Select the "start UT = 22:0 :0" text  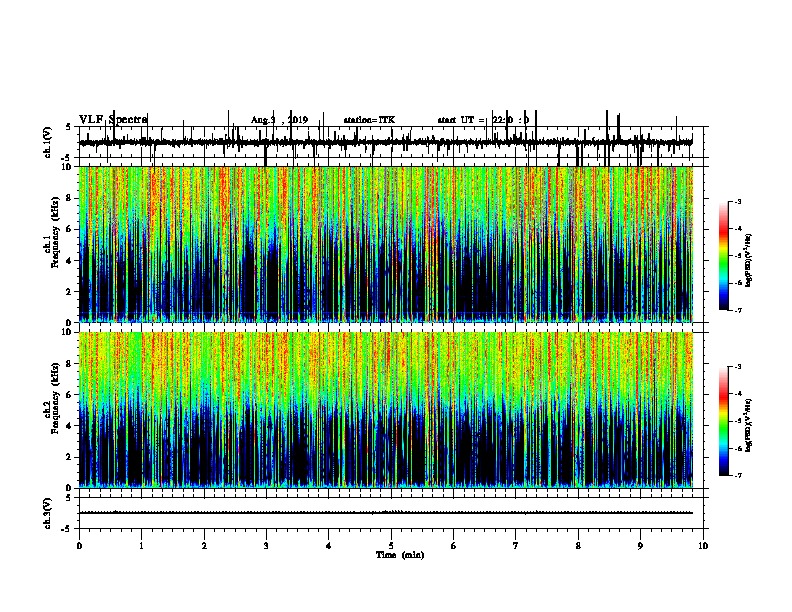pyautogui.click(x=483, y=120)
